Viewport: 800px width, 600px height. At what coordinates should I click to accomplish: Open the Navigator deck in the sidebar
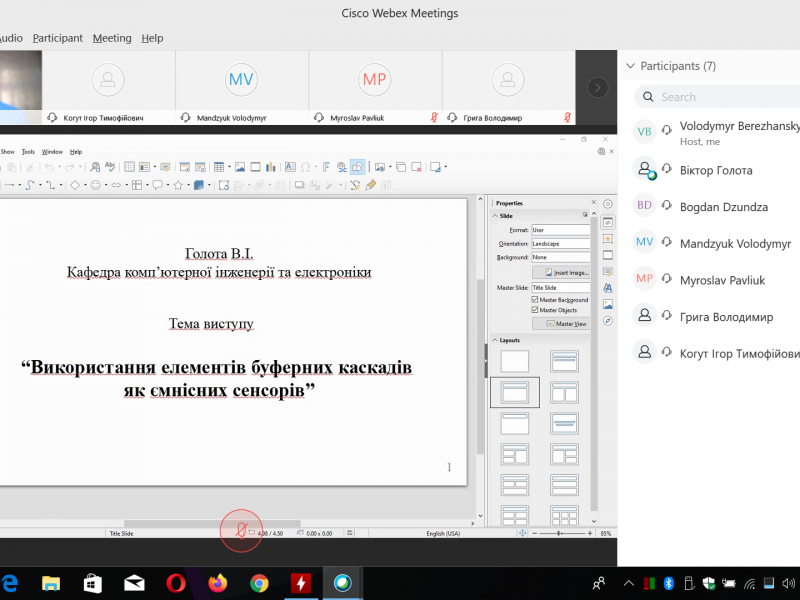pos(608,321)
